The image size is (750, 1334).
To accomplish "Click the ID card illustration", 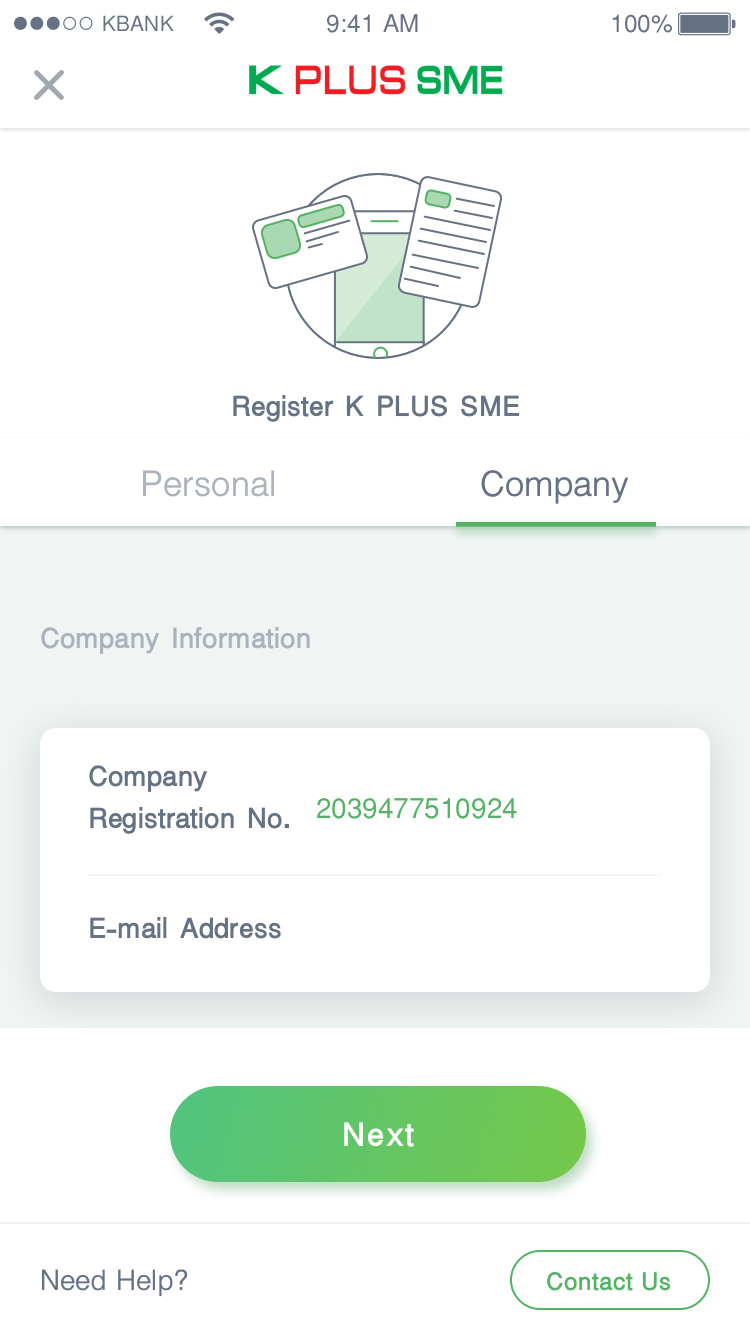I will (x=308, y=239).
